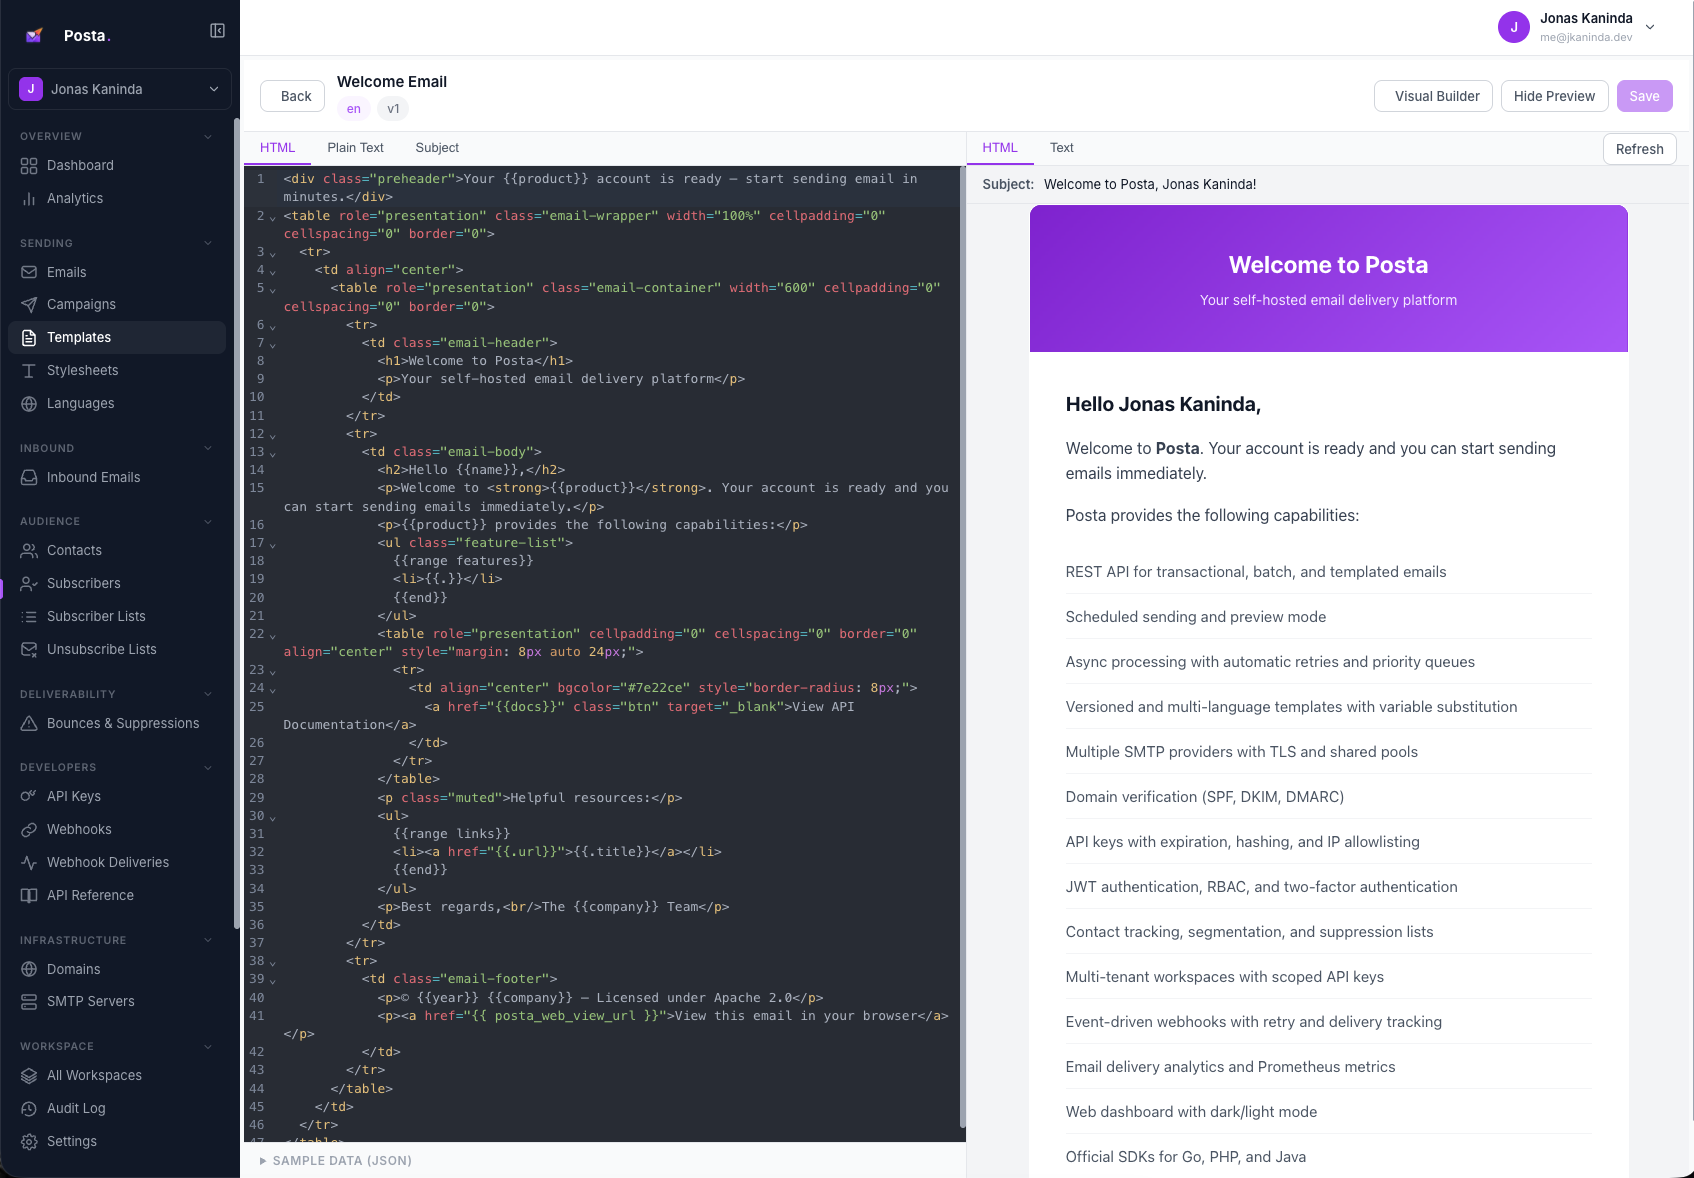
Task: Click the All Workspaces layers icon
Action: pos(29,1076)
